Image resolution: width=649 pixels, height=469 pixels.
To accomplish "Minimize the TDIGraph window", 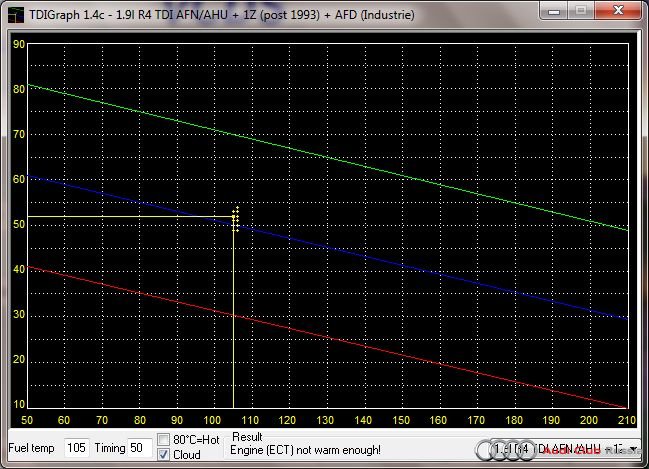I will 554,11.
